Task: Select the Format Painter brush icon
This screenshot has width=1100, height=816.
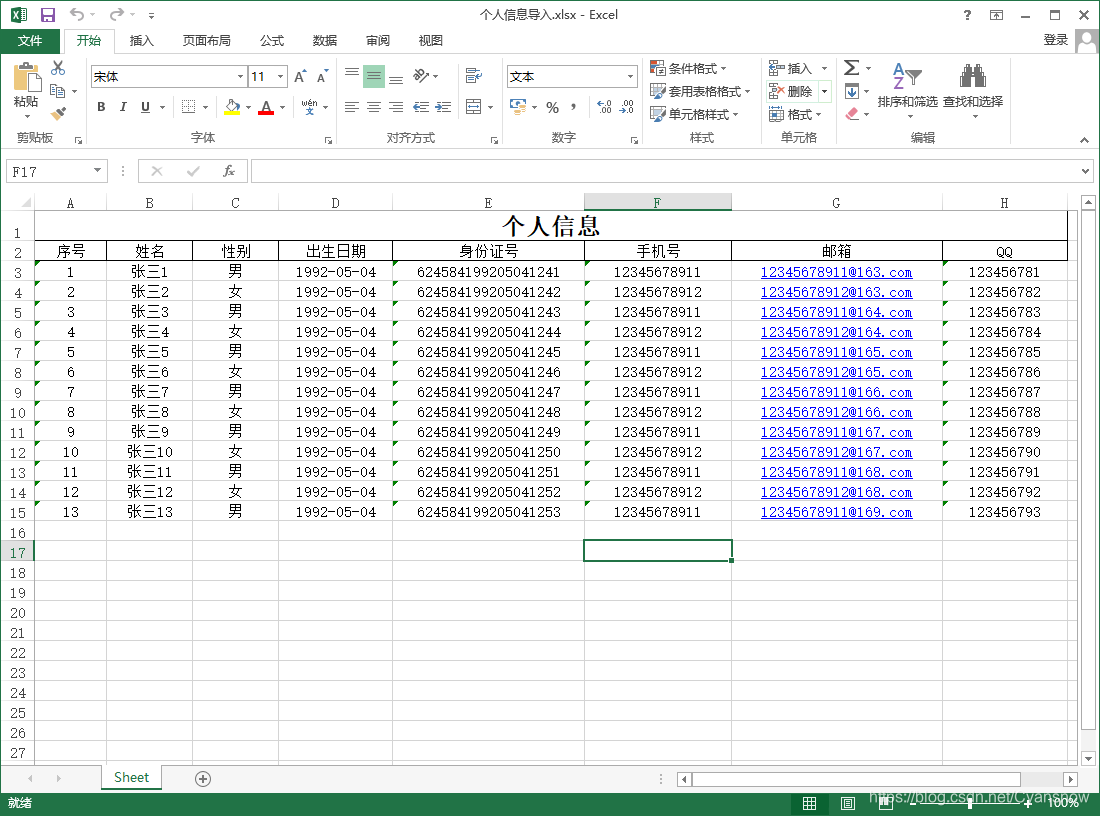Action: click(x=58, y=113)
